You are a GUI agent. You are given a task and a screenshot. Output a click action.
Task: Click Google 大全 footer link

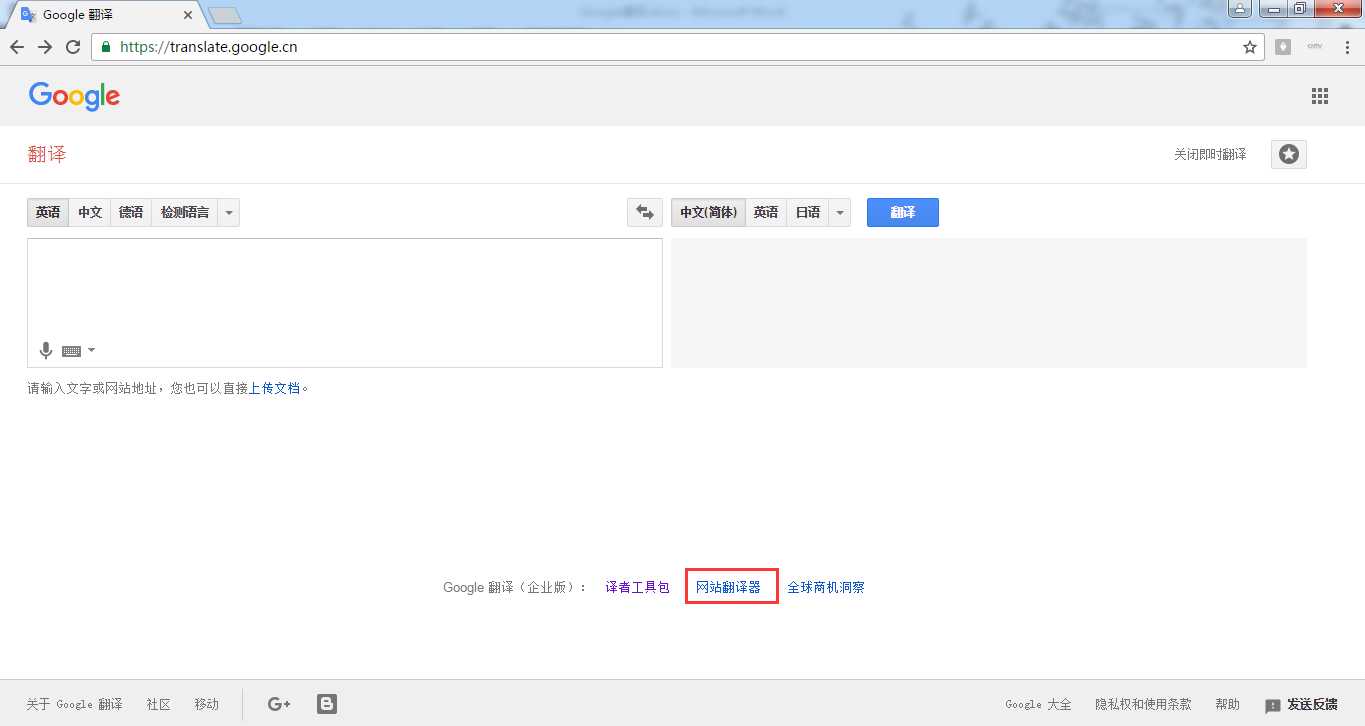(1038, 704)
